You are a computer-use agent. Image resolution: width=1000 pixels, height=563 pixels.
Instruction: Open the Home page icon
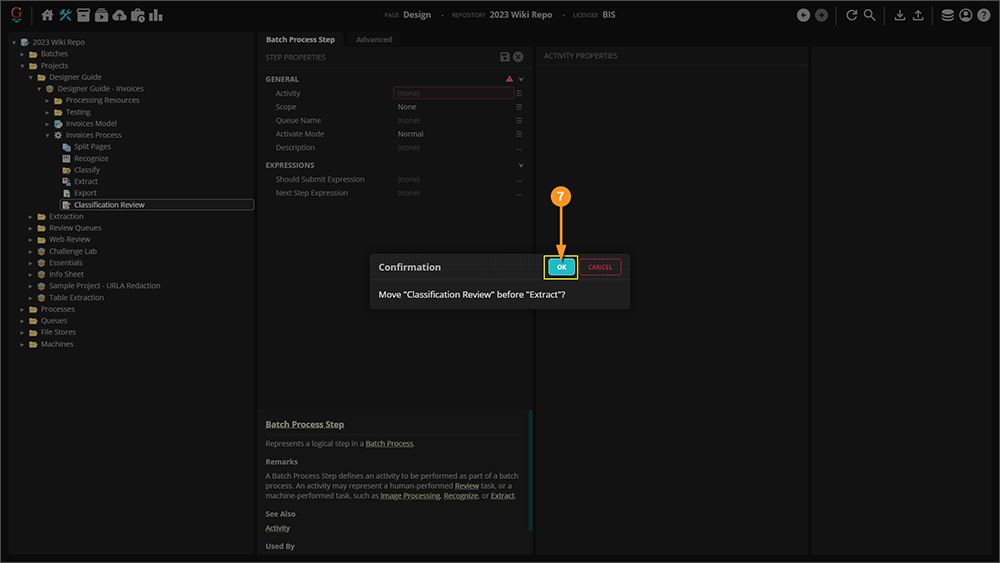pos(47,15)
